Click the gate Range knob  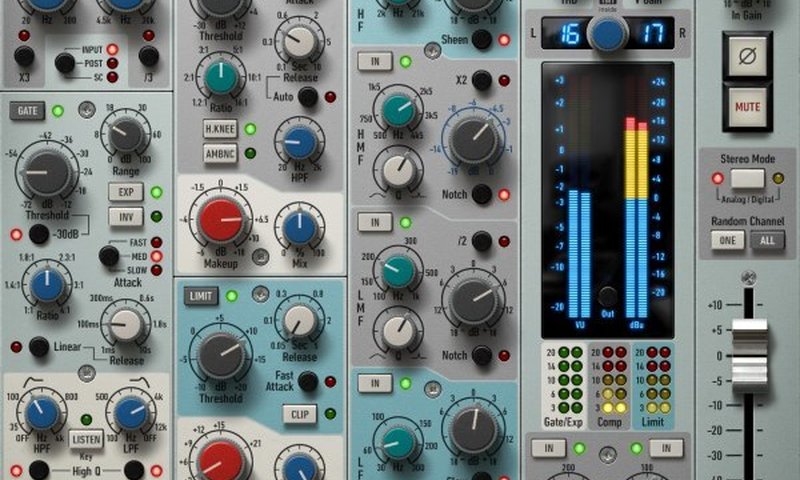124,133
